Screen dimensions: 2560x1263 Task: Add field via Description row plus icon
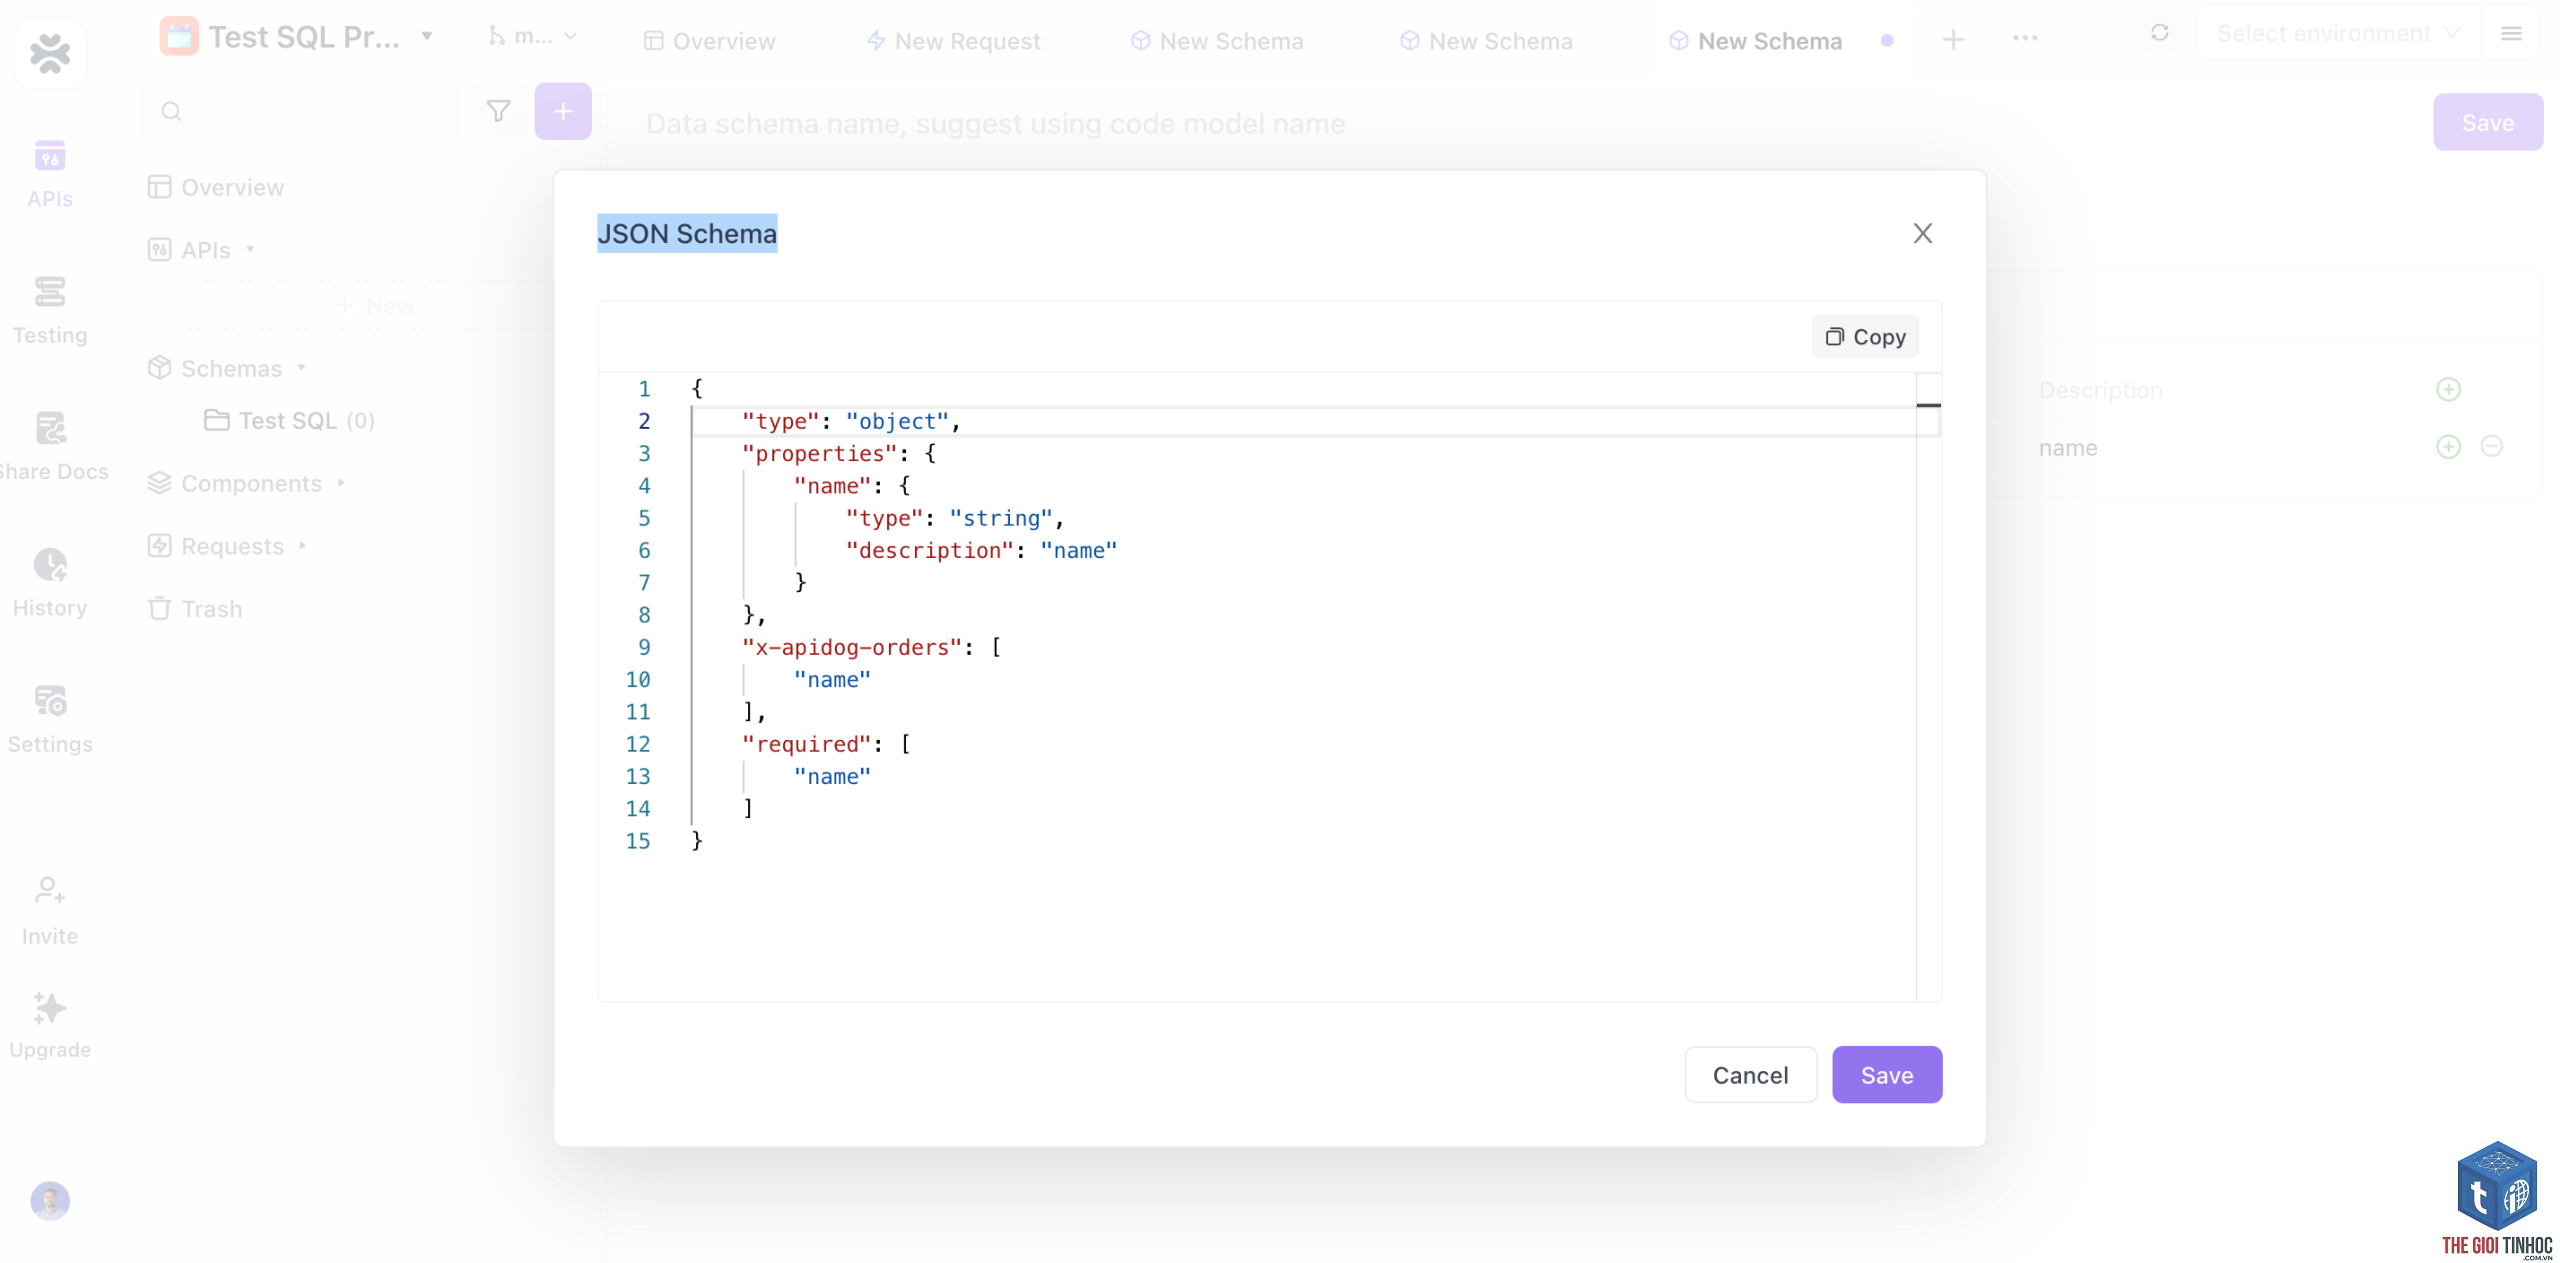click(2448, 389)
